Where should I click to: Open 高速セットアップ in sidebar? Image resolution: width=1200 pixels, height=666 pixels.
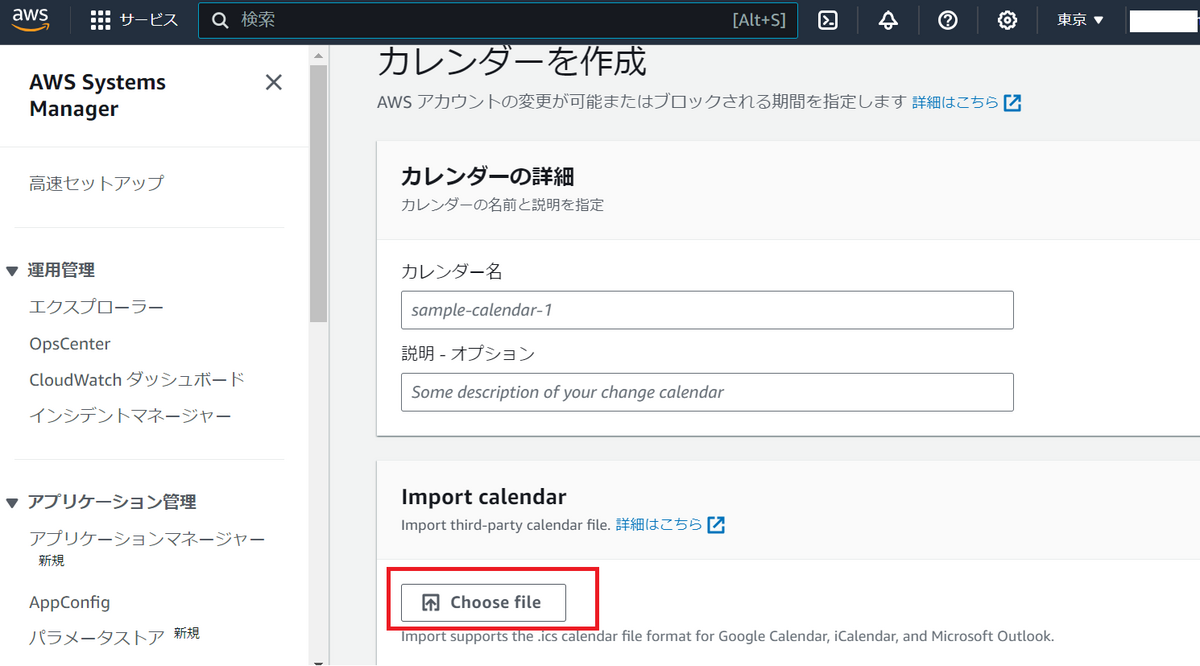click(x=96, y=183)
